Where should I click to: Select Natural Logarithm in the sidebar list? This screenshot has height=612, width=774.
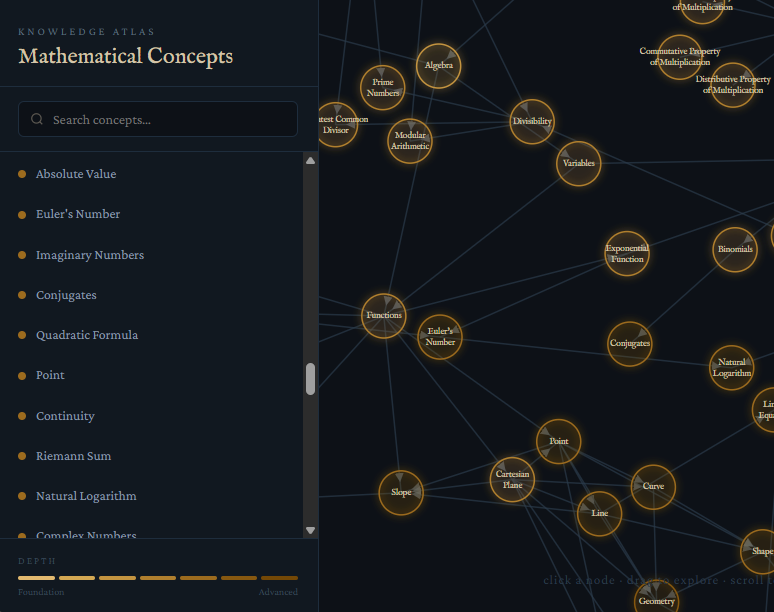pyautogui.click(x=152, y=496)
